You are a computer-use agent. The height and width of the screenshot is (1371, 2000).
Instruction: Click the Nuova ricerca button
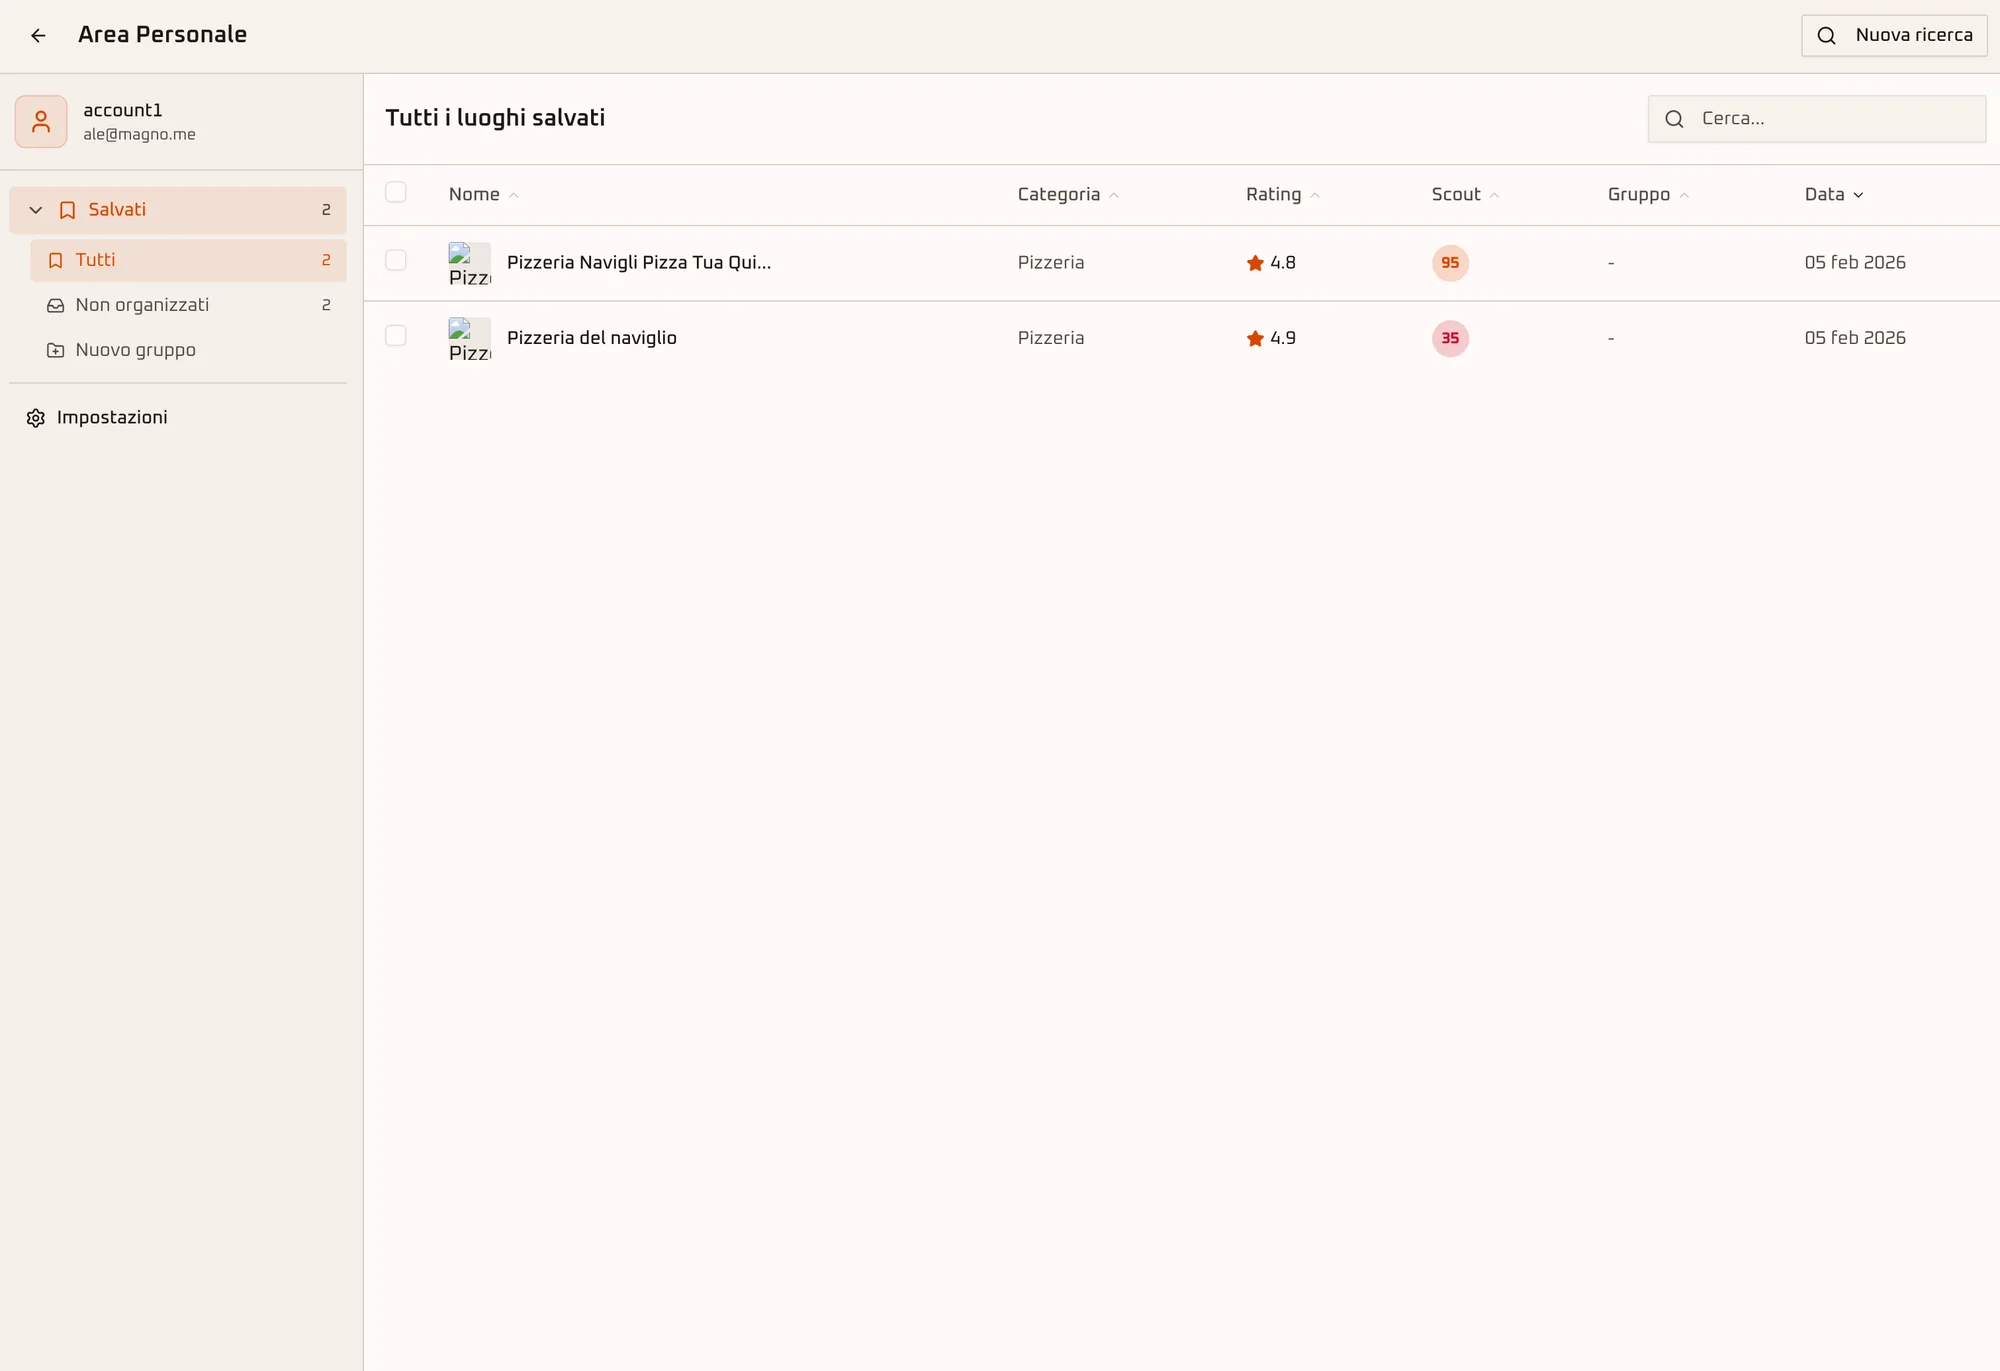tap(1894, 36)
